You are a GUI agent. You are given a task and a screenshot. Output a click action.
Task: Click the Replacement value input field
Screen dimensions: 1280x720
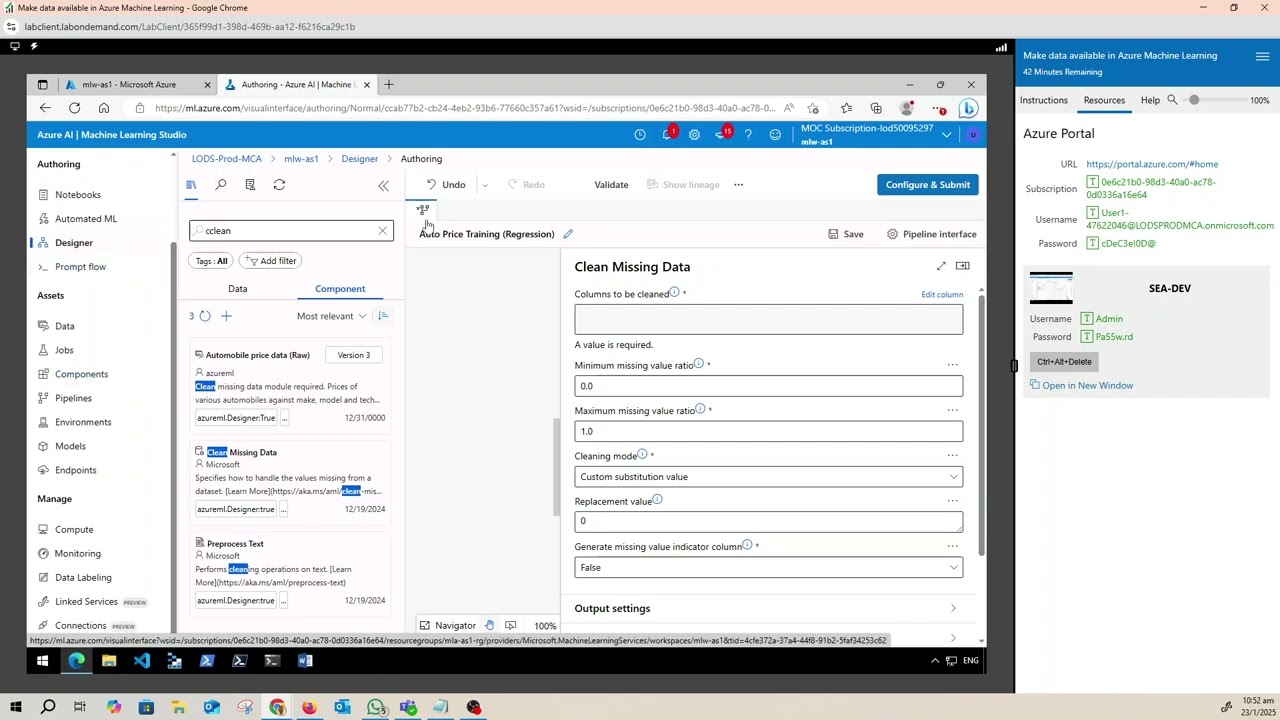coord(768,521)
